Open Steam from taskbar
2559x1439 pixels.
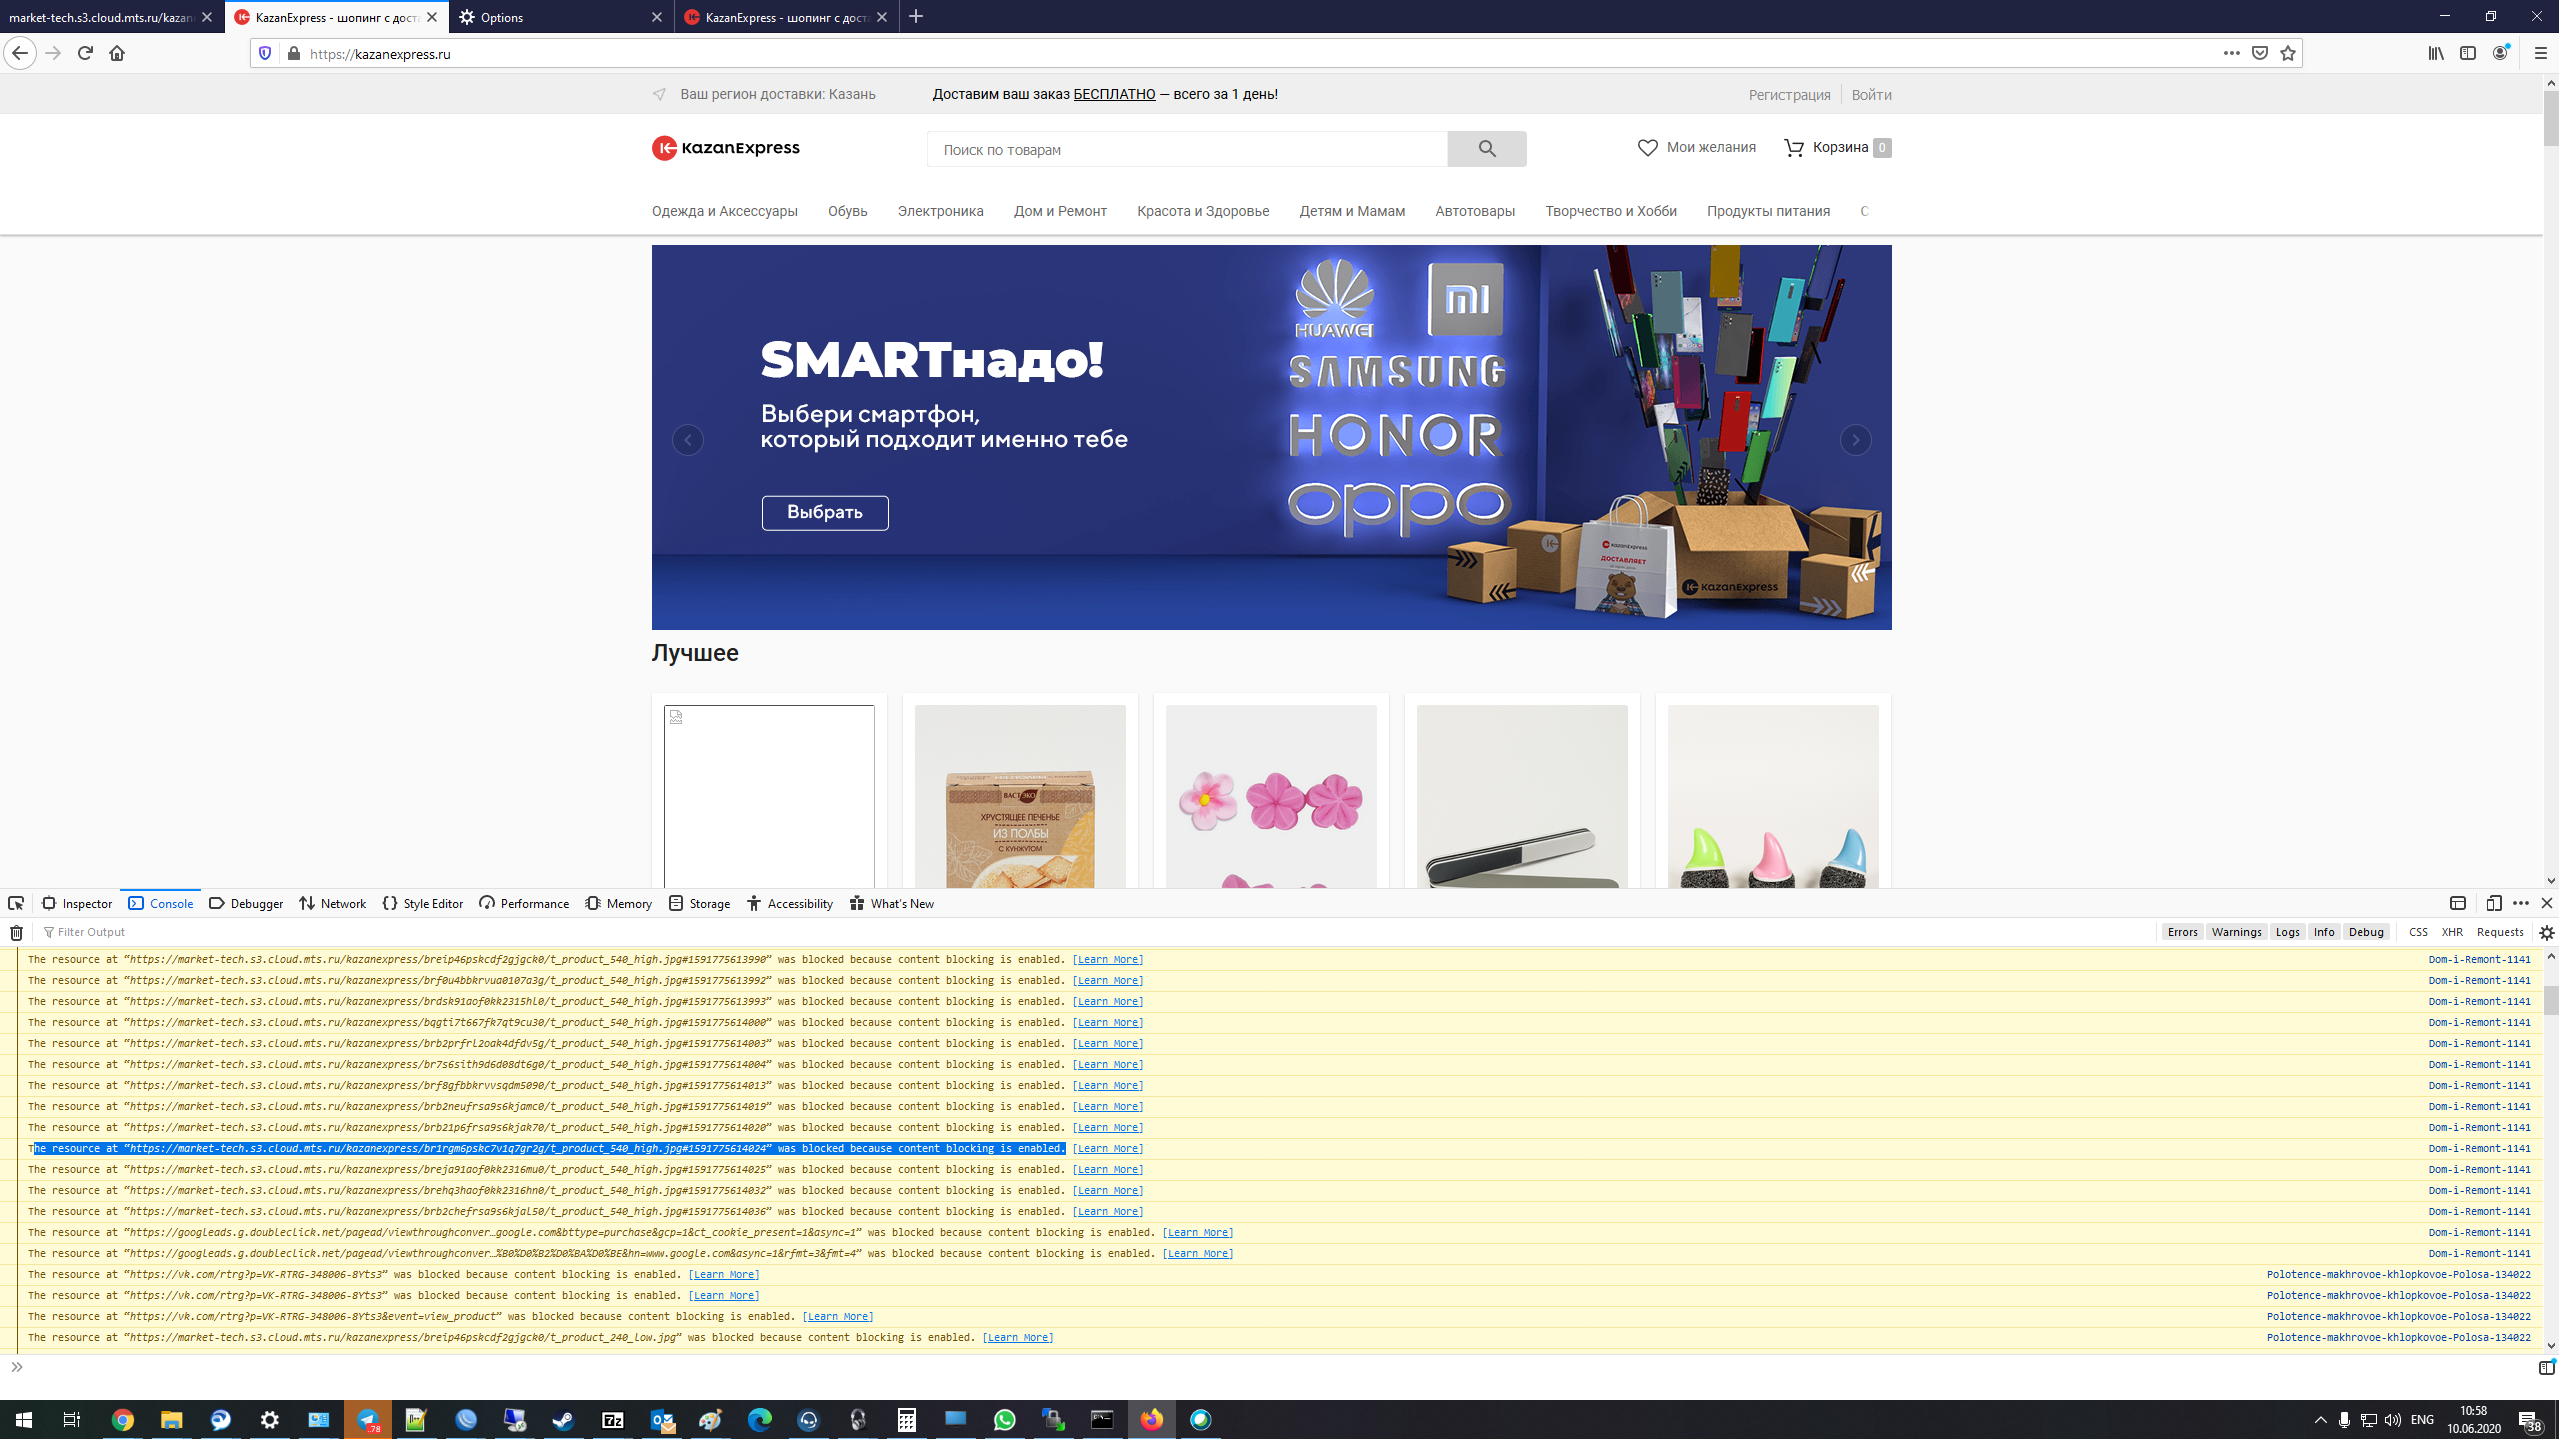click(563, 1419)
